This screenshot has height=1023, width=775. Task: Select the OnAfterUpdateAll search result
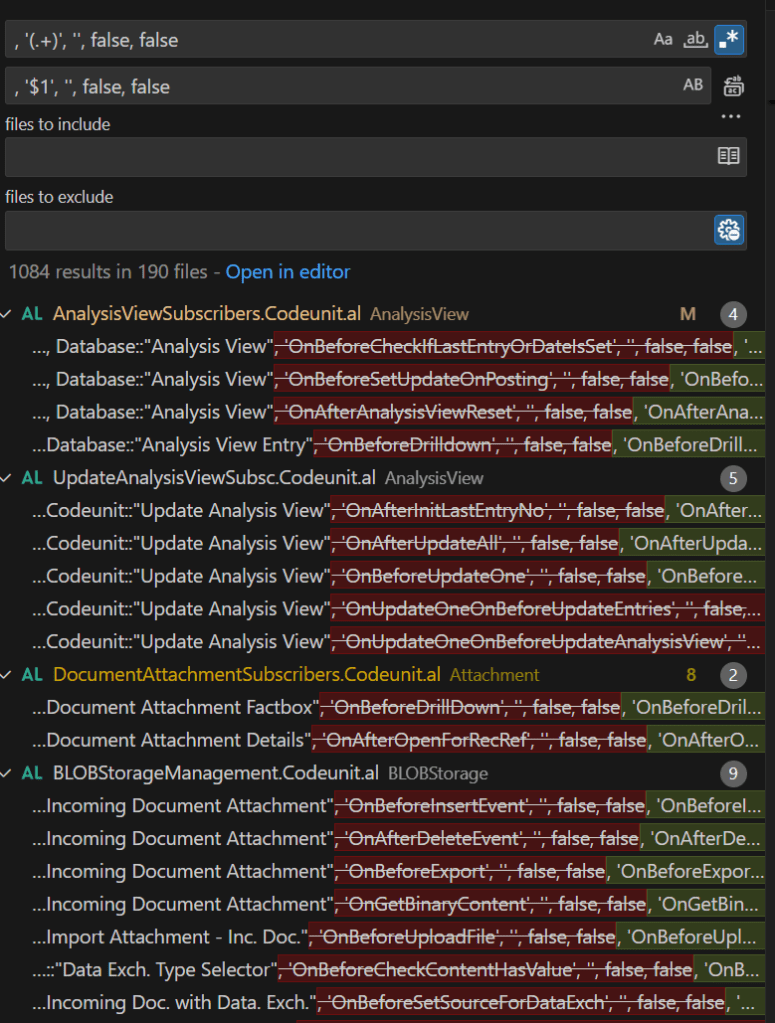400,544
